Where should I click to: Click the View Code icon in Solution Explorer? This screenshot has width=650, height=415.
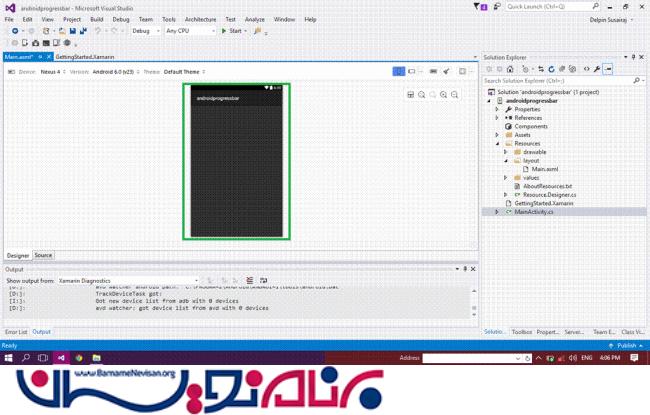tap(586, 69)
